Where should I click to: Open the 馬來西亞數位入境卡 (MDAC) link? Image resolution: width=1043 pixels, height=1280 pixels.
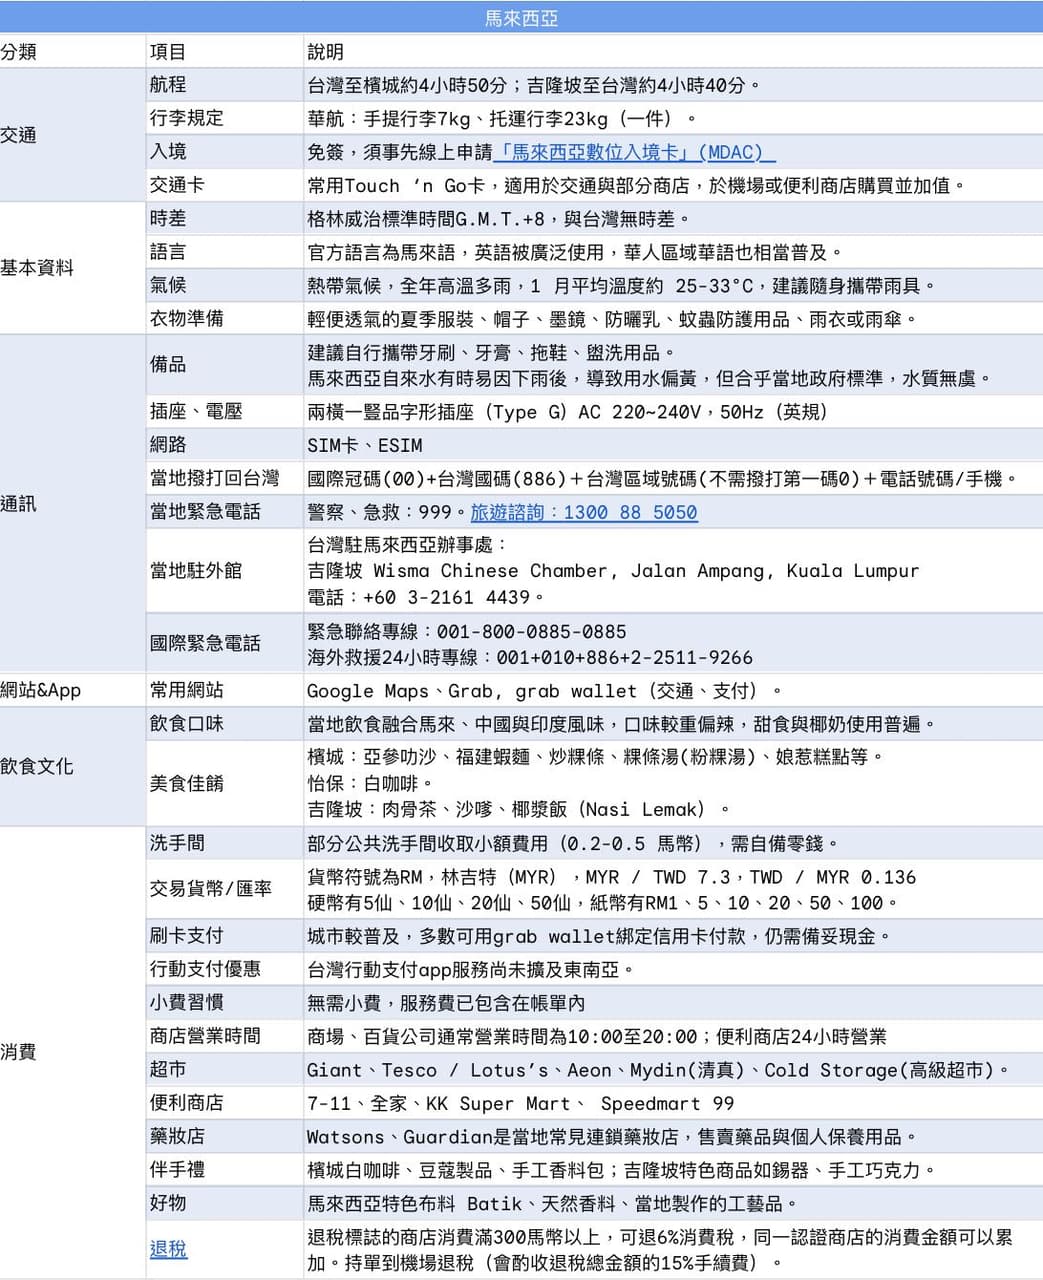(634, 152)
